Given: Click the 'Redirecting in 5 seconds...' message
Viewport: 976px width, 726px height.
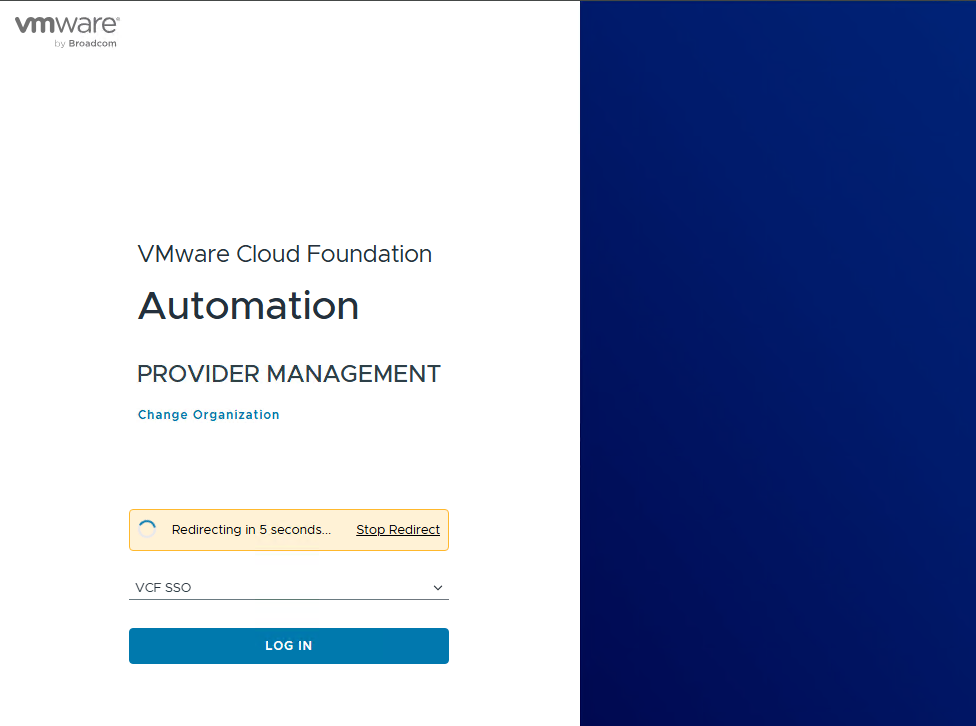Looking at the screenshot, I should point(251,530).
